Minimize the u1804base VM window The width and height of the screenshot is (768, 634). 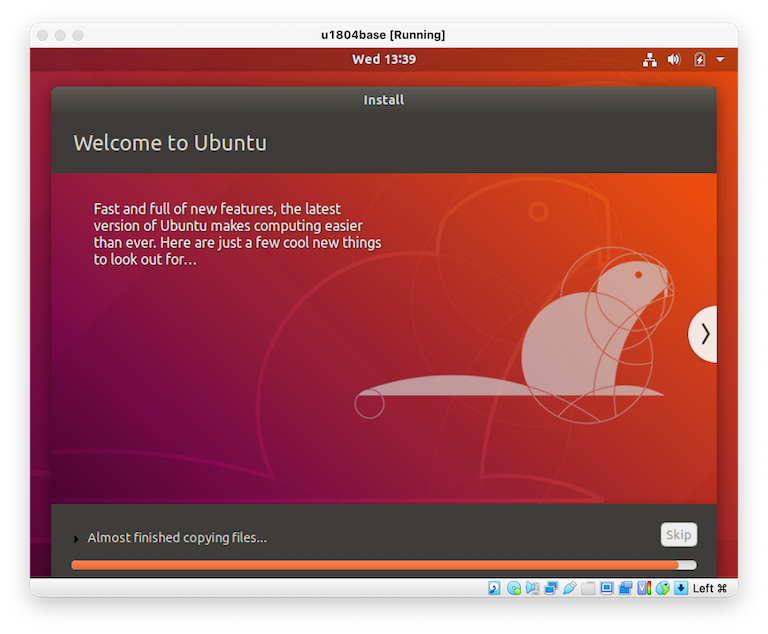(60, 35)
